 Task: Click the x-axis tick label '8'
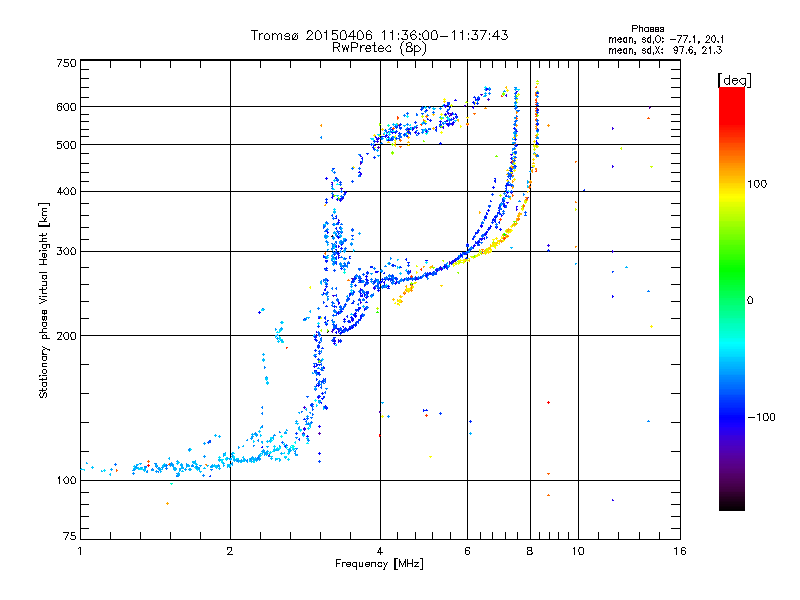click(x=530, y=551)
